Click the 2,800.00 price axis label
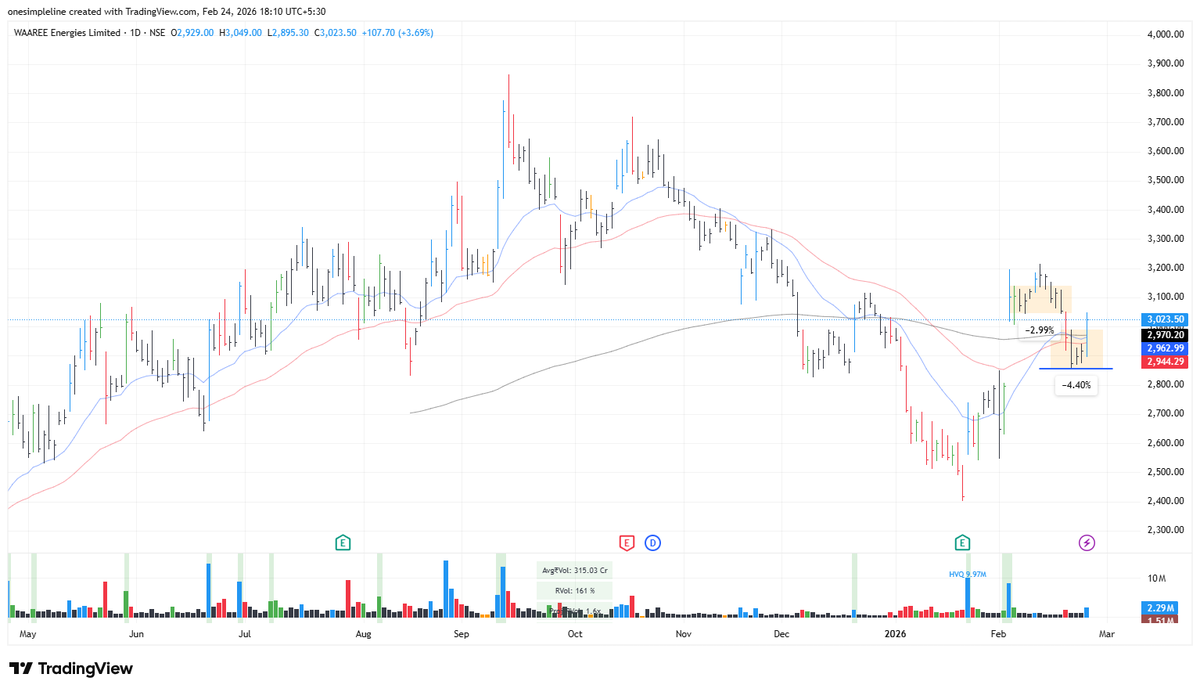The height and width of the screenshot is (692, 1200). pyautogui.click(x=1165, y=384)
